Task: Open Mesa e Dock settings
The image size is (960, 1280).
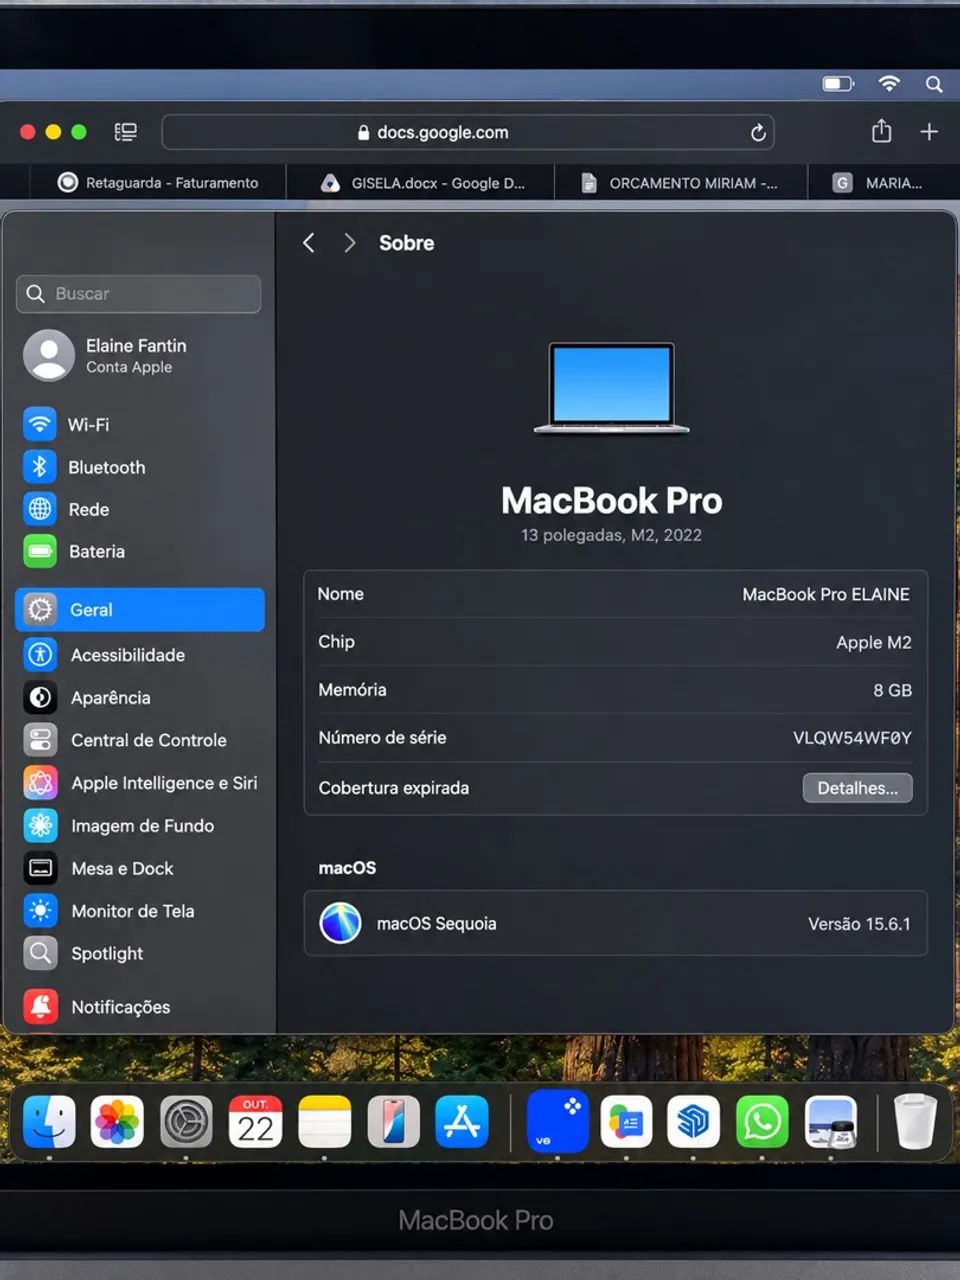Action: (x=99, y=868)
